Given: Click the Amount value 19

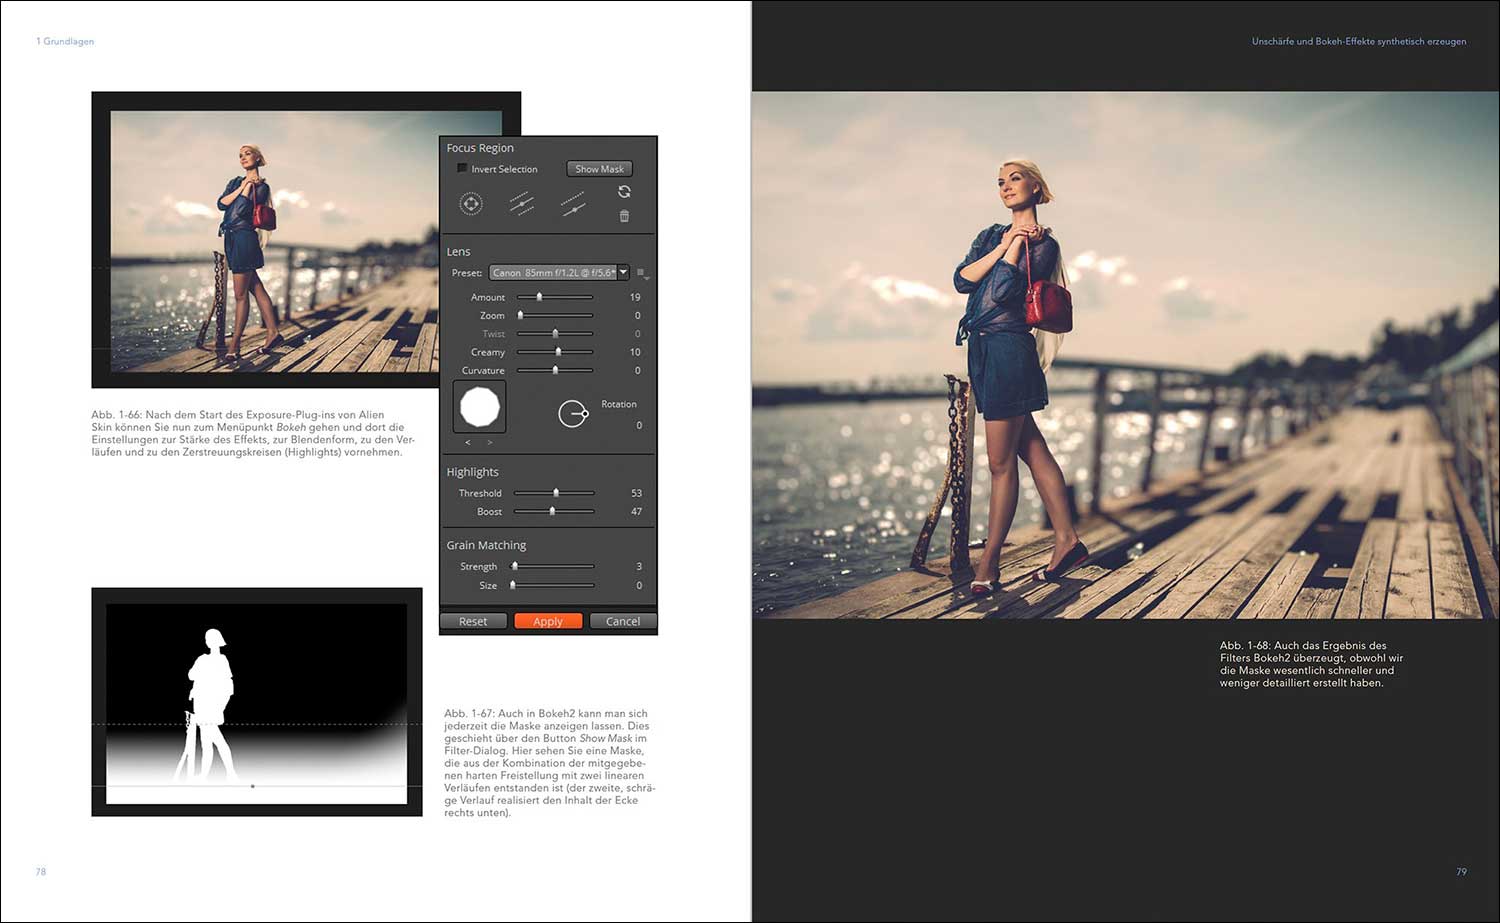Looking at the screenshot, I should pos(635,297).
